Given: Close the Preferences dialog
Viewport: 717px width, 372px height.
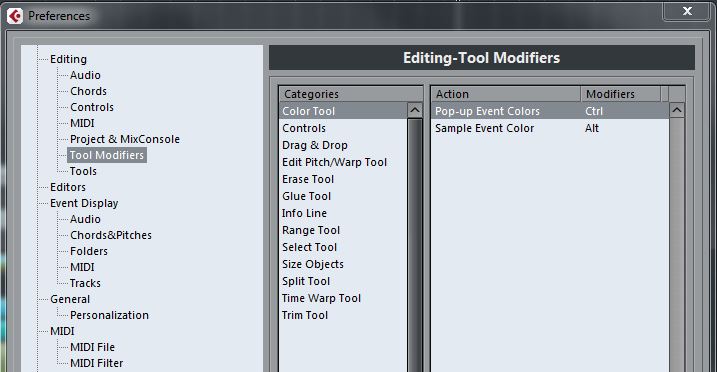Looking at the screenshot, I should coord(687,11).
